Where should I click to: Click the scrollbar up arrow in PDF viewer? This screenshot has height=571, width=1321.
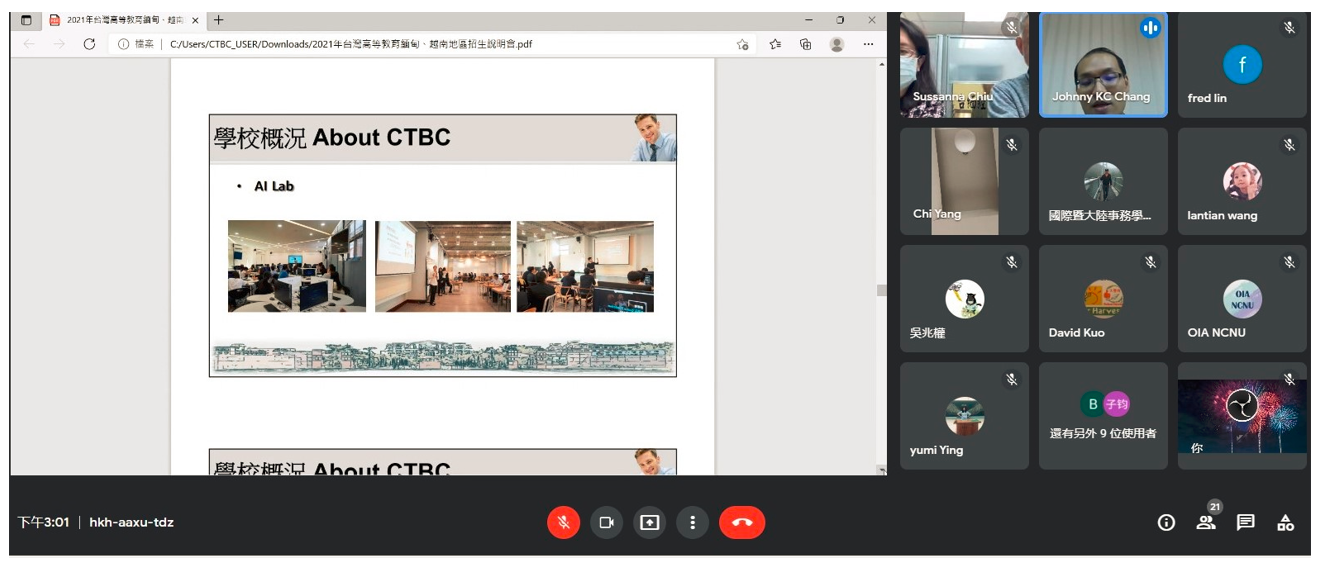pos(881,65)
